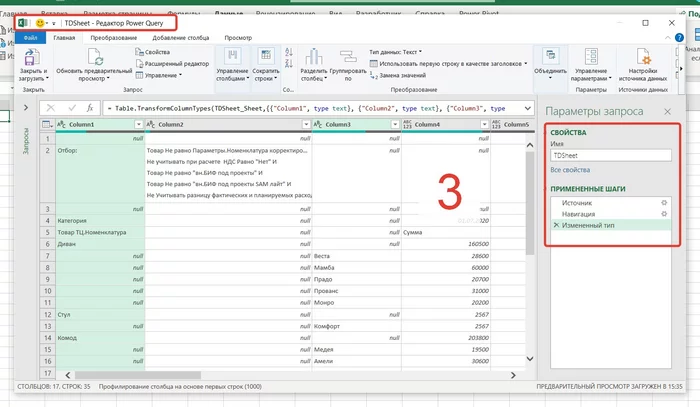
Task: Click cell 160500 in Column4
Action: 446,244
